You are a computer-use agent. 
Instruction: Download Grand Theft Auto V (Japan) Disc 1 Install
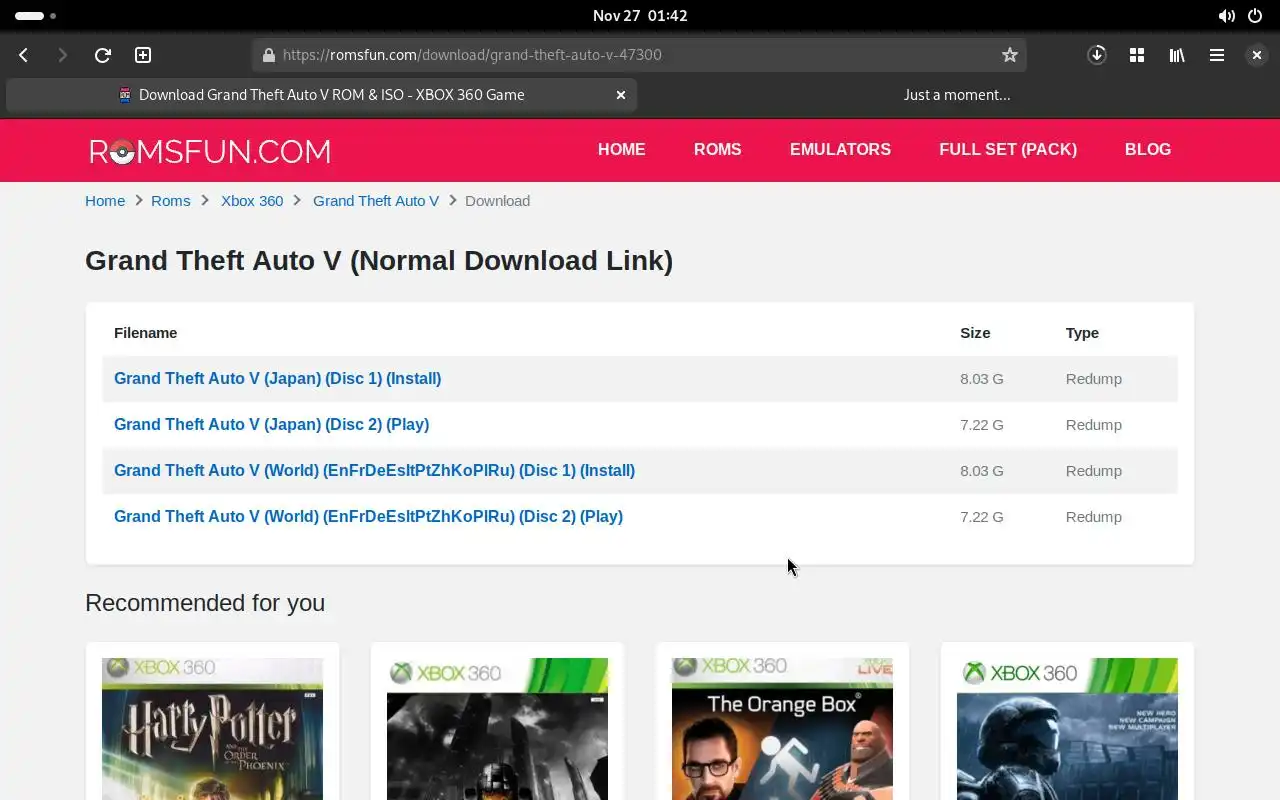click(278, 379)
